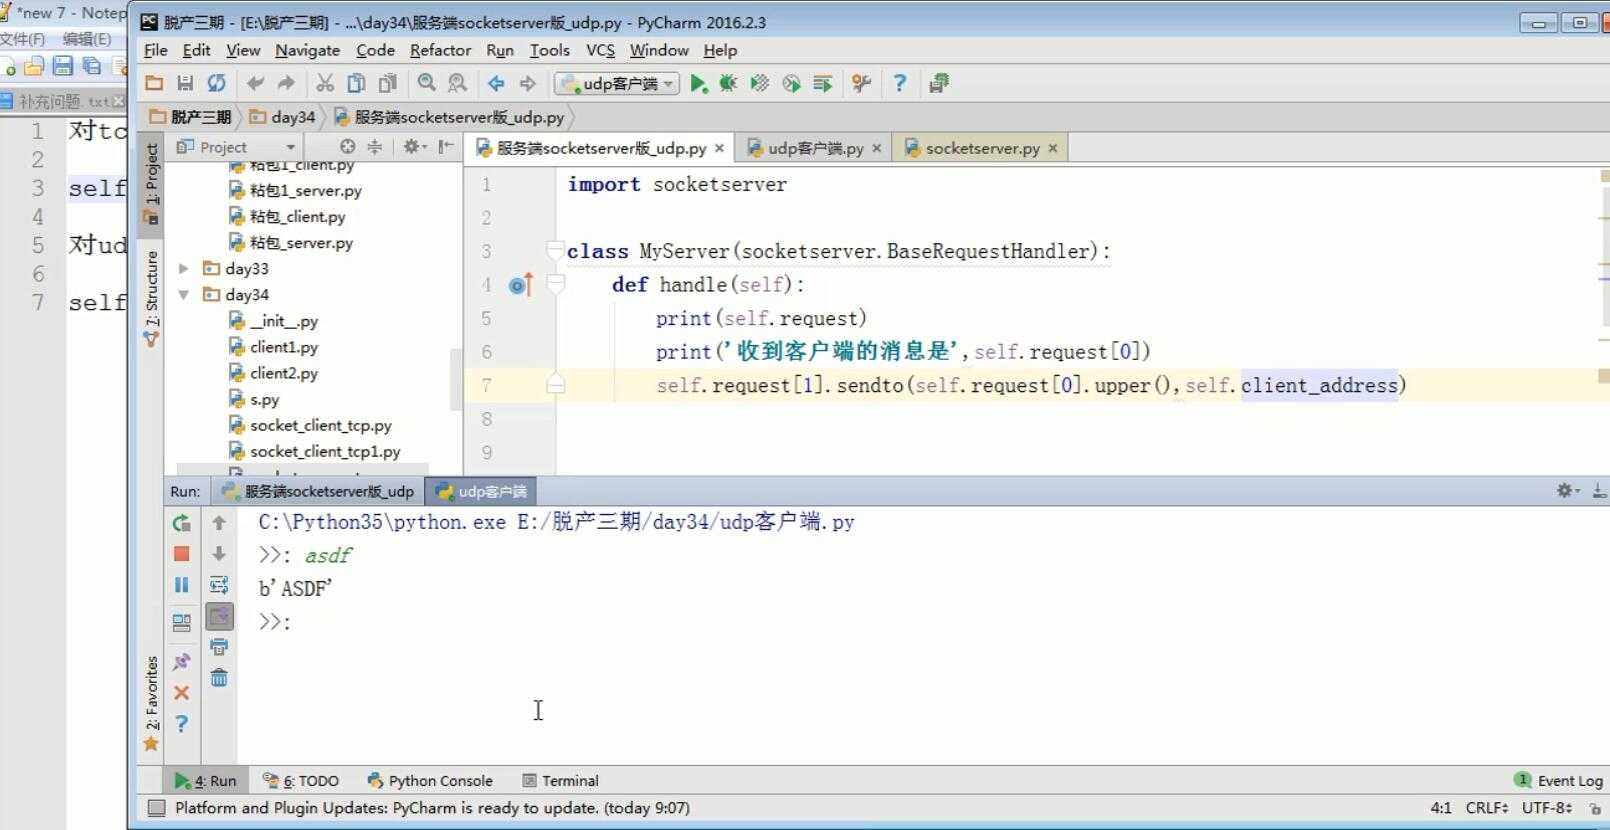The image size is (1610, 830).
Task: Open the Terminal tool window
Action: point(560,781)
